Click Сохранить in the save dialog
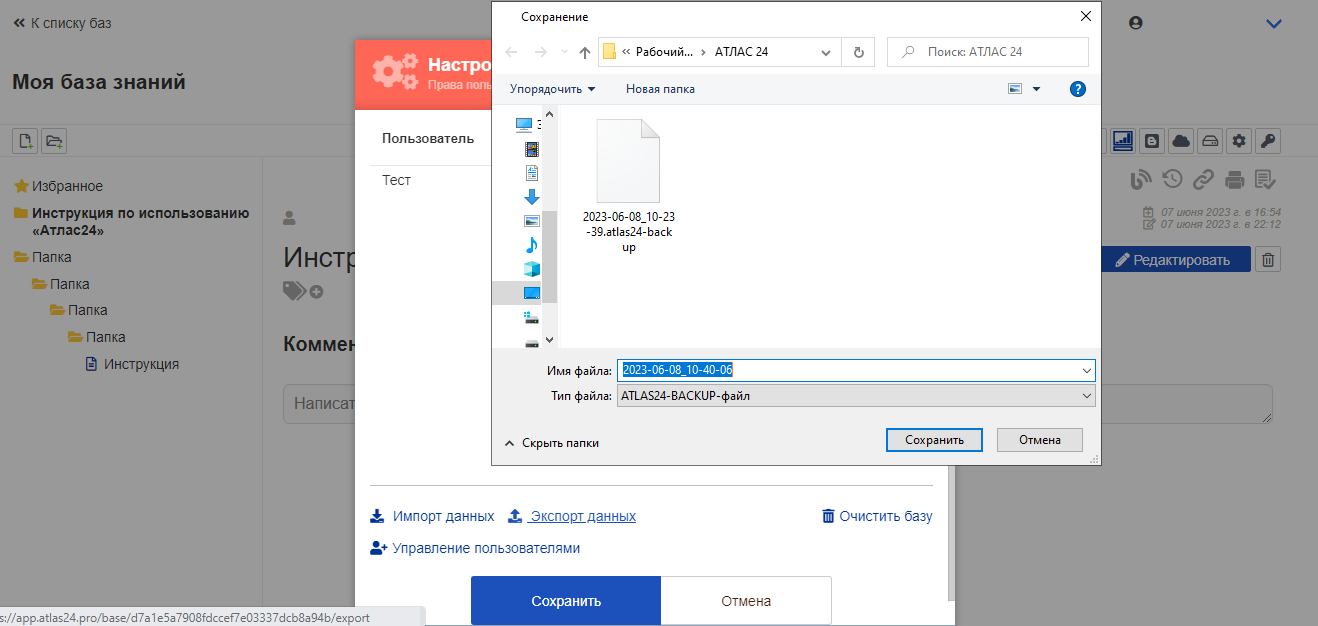This screenshot has width=1318, height=626. (934, 440)
